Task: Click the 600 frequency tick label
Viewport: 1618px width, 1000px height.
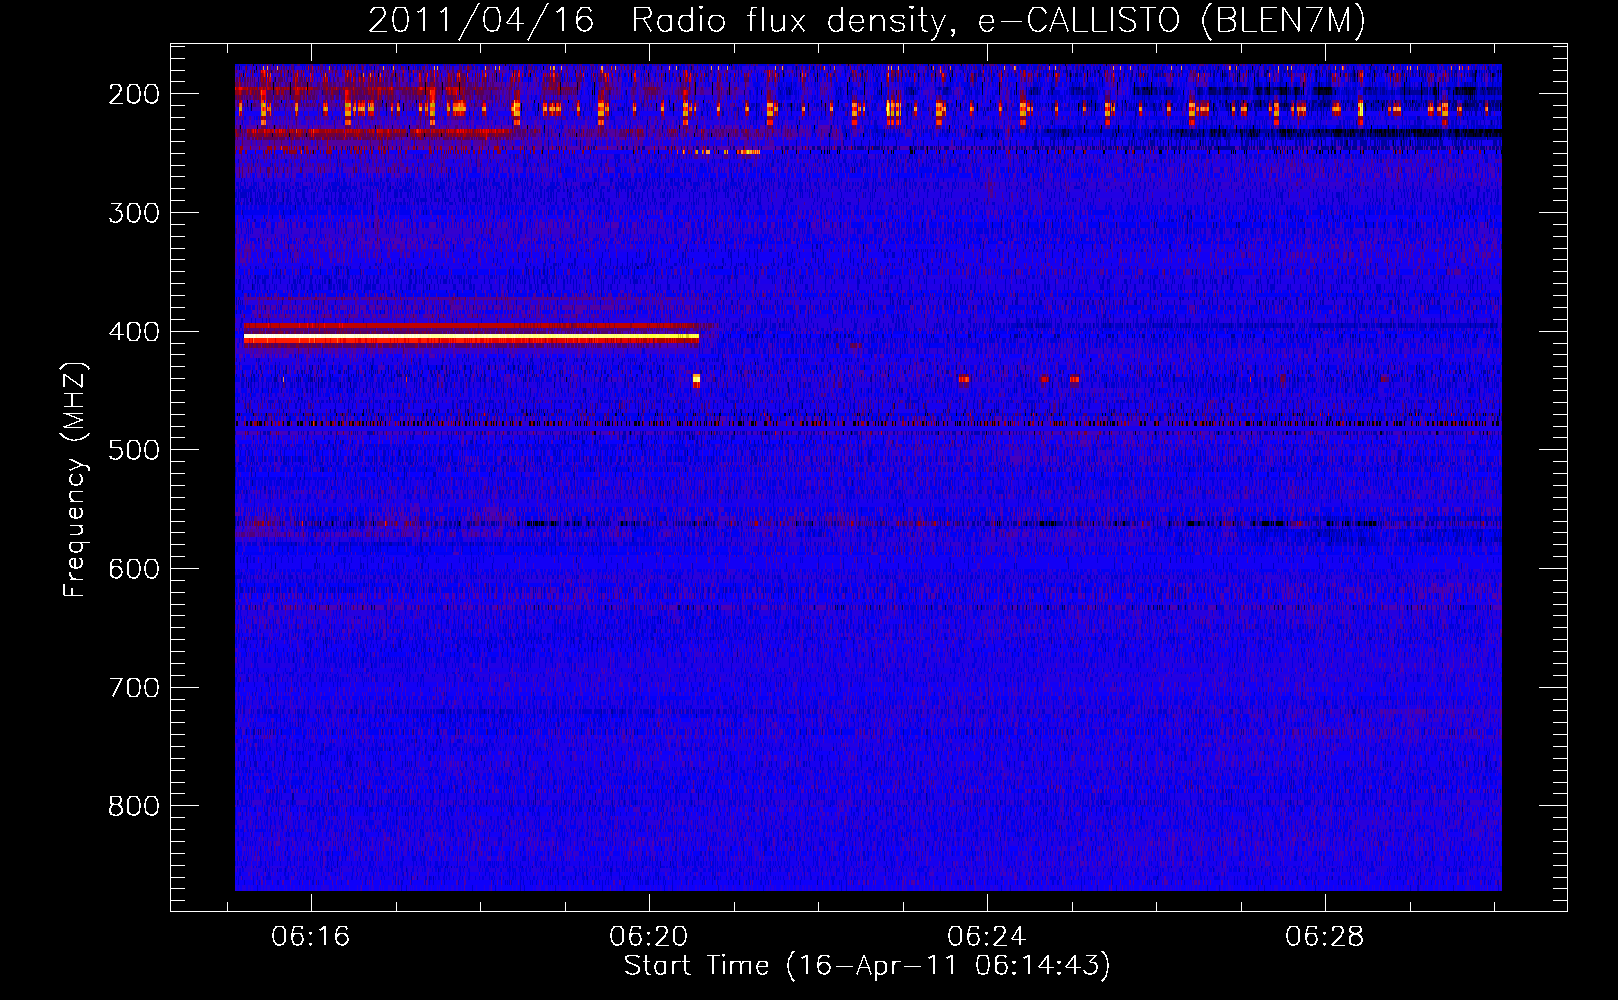Action: (x=134, y=569)
